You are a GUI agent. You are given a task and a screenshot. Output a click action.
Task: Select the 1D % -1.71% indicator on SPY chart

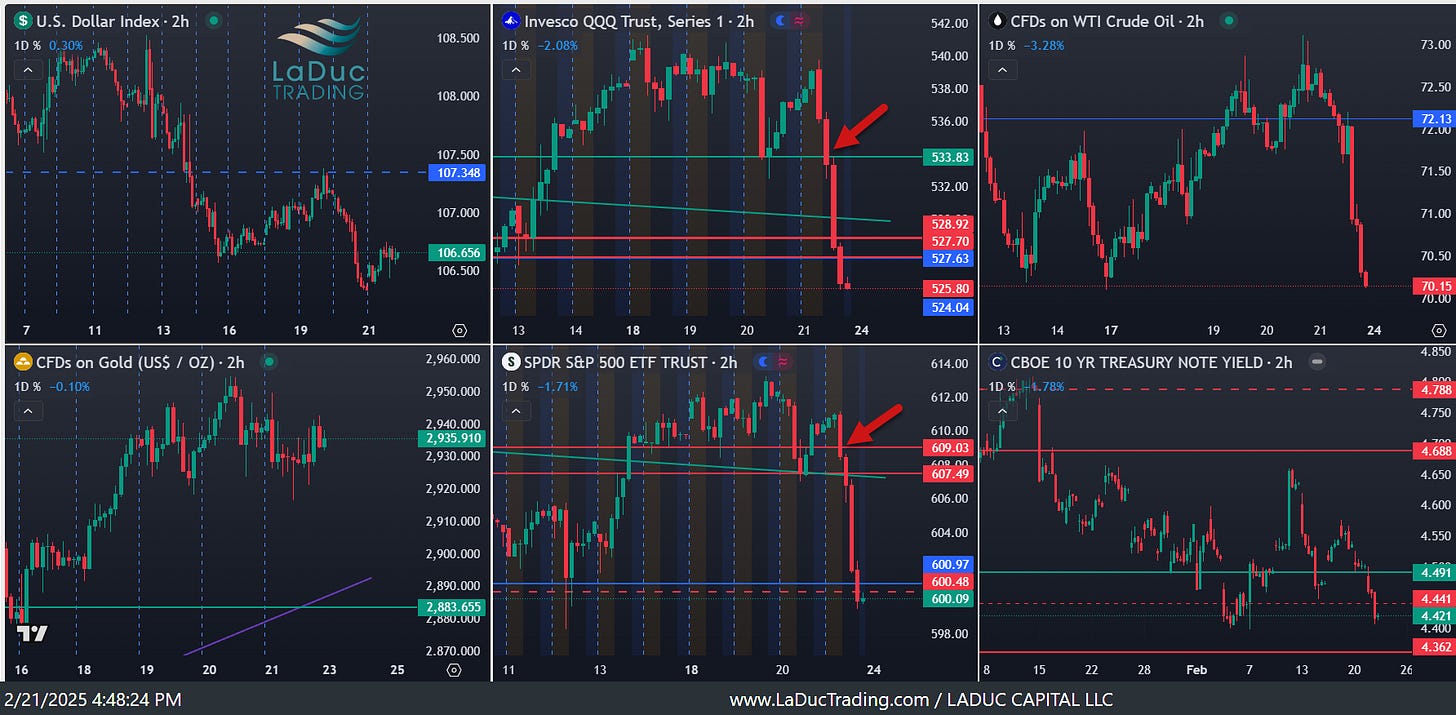pos(539,387)
